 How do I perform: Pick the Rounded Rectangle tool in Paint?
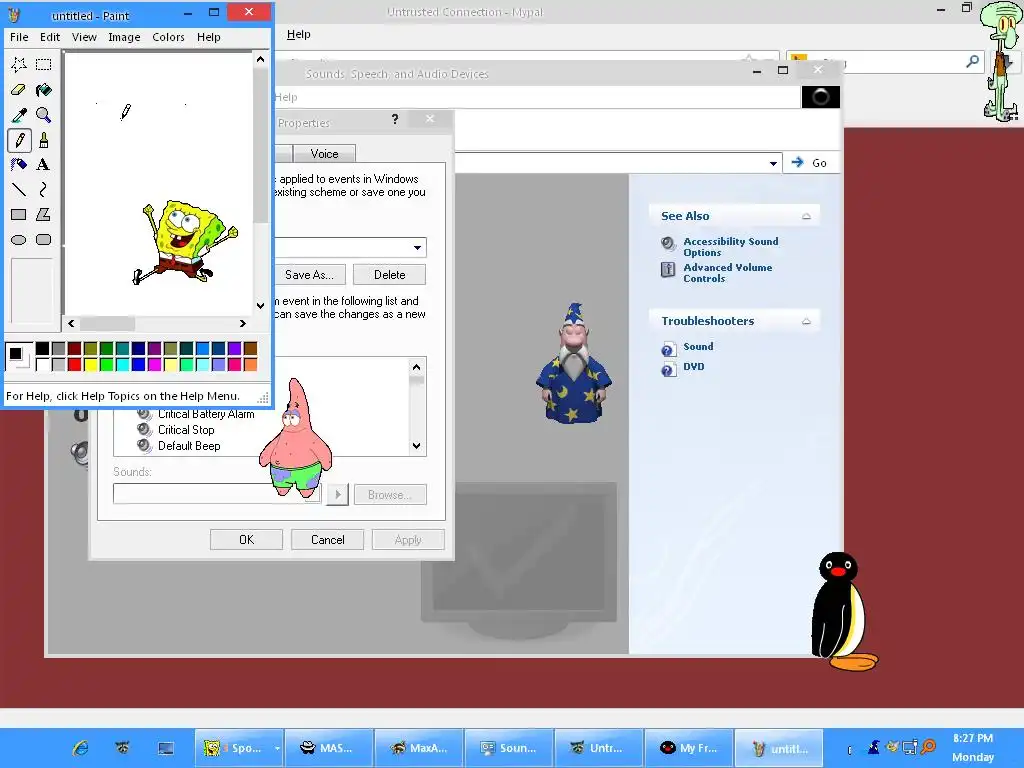pyautogui.click(x=44, y=240)
